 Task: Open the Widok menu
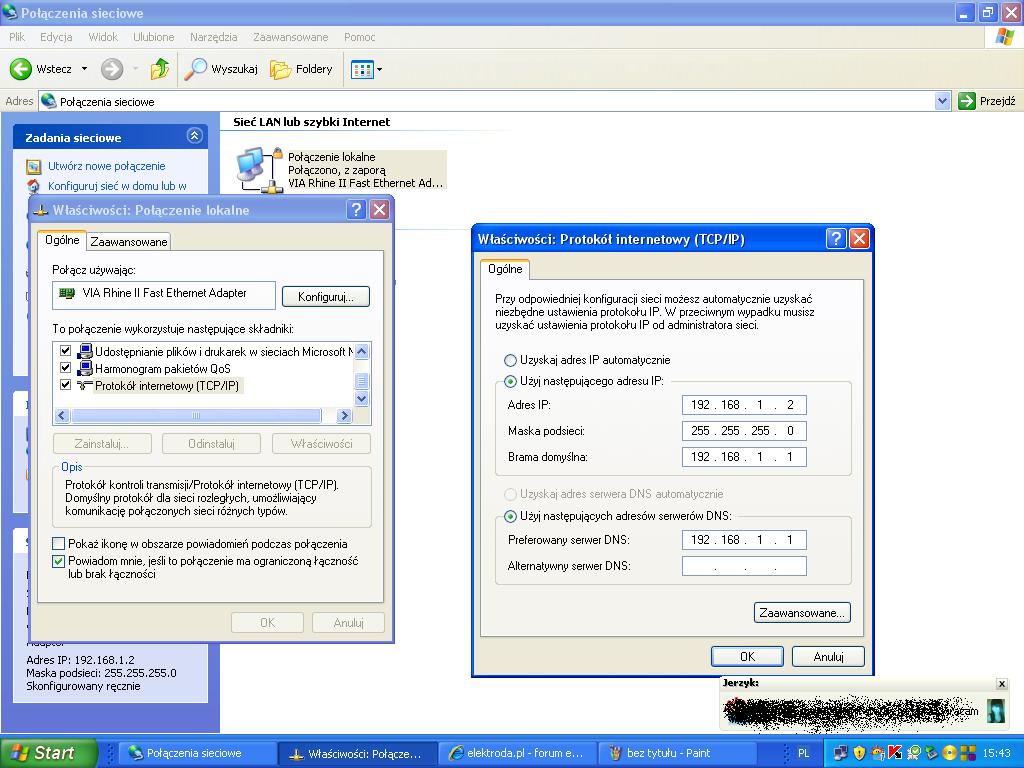pos(103,37)
